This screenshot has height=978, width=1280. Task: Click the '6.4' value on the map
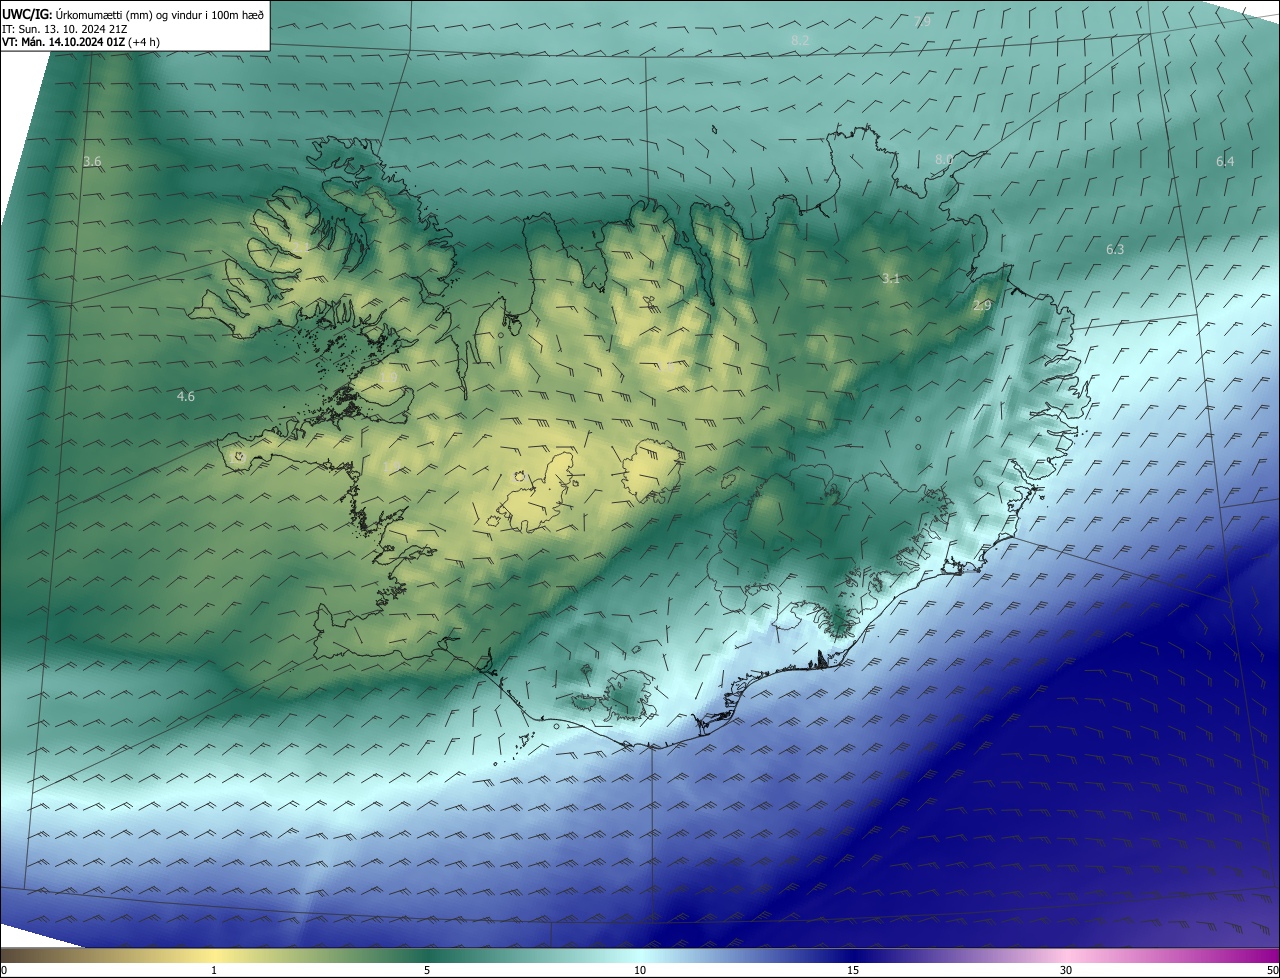click(x=1225, y=161)
